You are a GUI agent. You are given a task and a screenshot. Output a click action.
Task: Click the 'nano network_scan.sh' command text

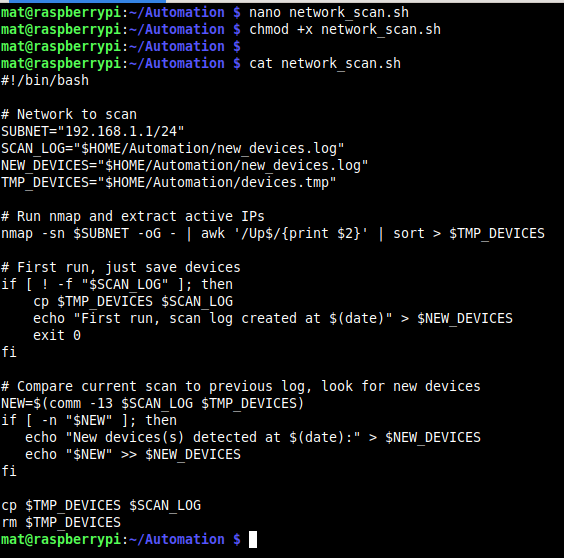(329, 13)
